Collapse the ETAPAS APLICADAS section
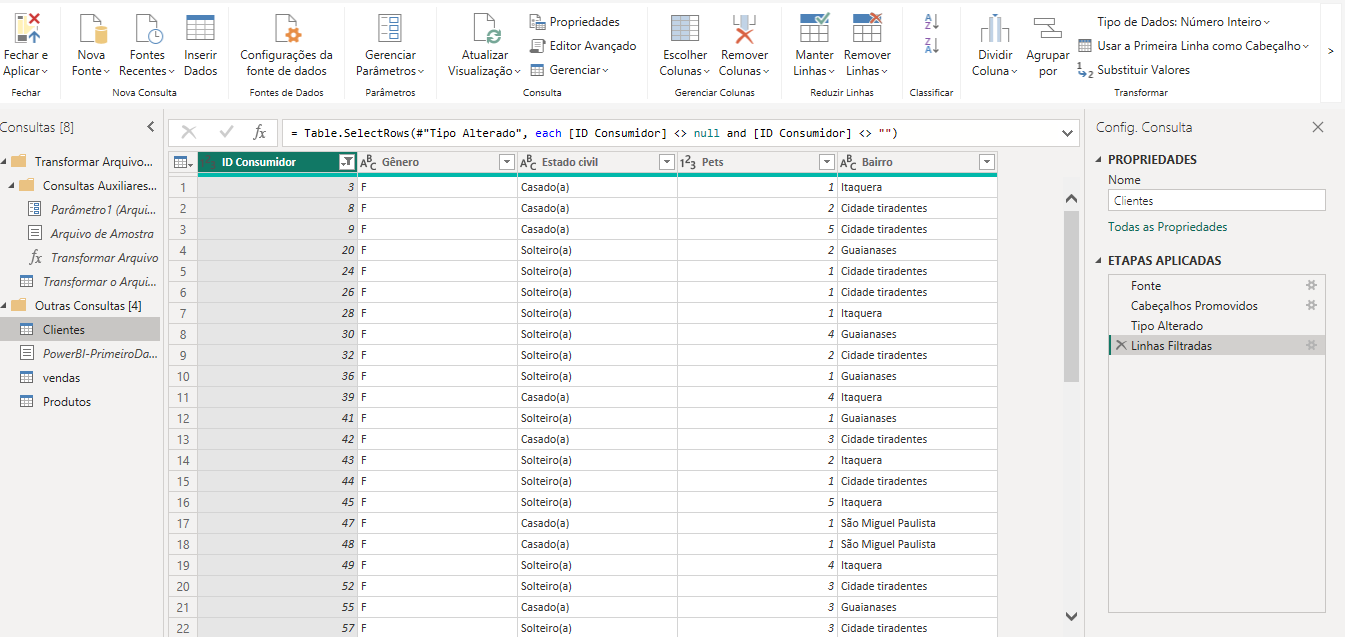This screenshot has width=1345, height=637. coord(1100,261)
